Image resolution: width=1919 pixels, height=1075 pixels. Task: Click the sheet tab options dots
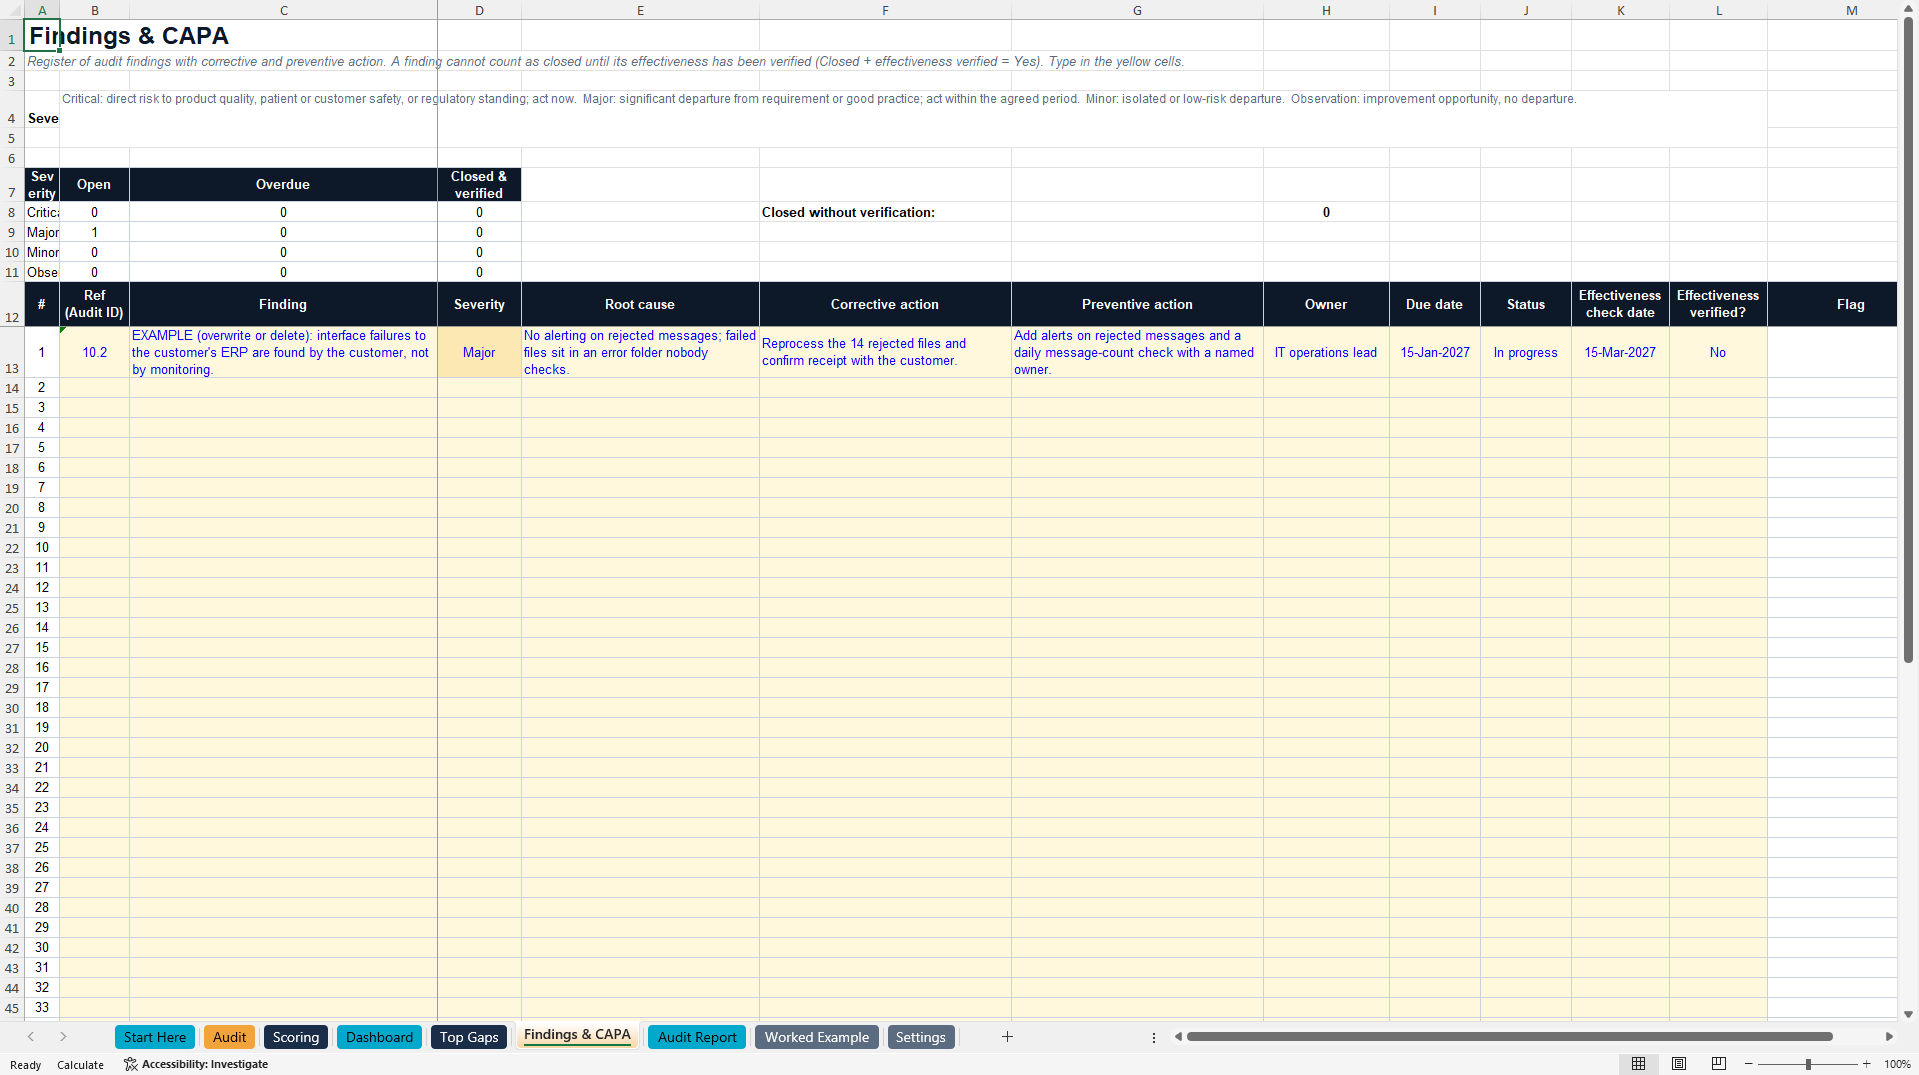click(1154, 1037)
